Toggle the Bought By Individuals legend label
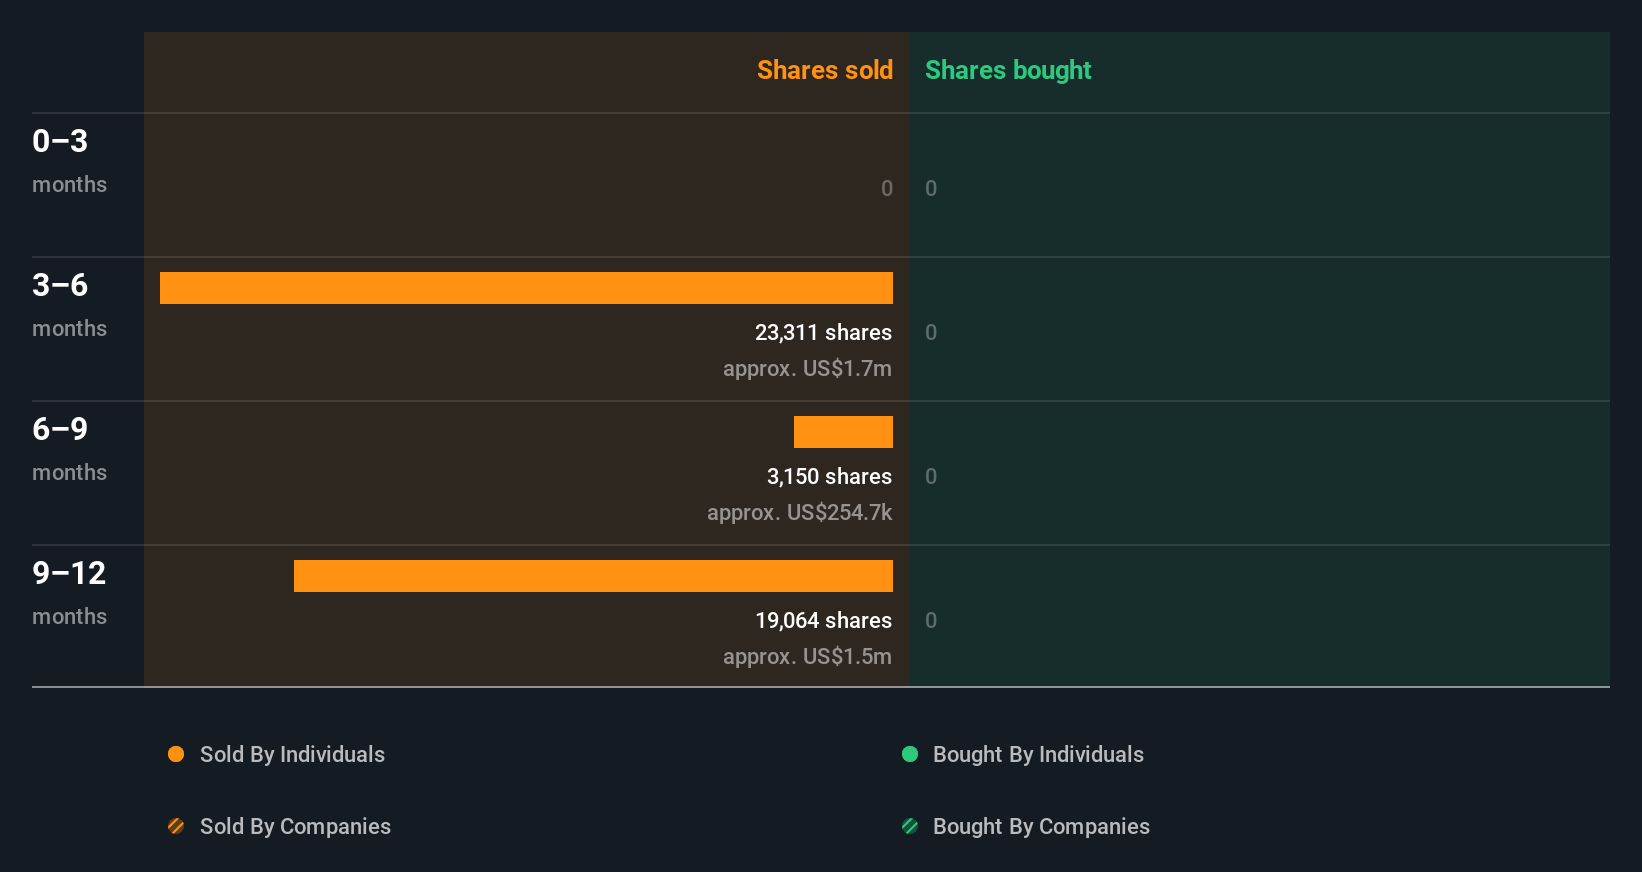Screen dimensions: 1642x872 pos(1038,754)
